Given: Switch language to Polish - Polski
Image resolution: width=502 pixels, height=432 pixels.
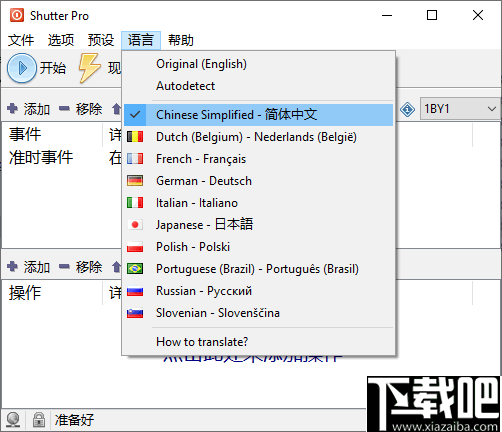Looking at the screenshot, I should click(259, 247).
